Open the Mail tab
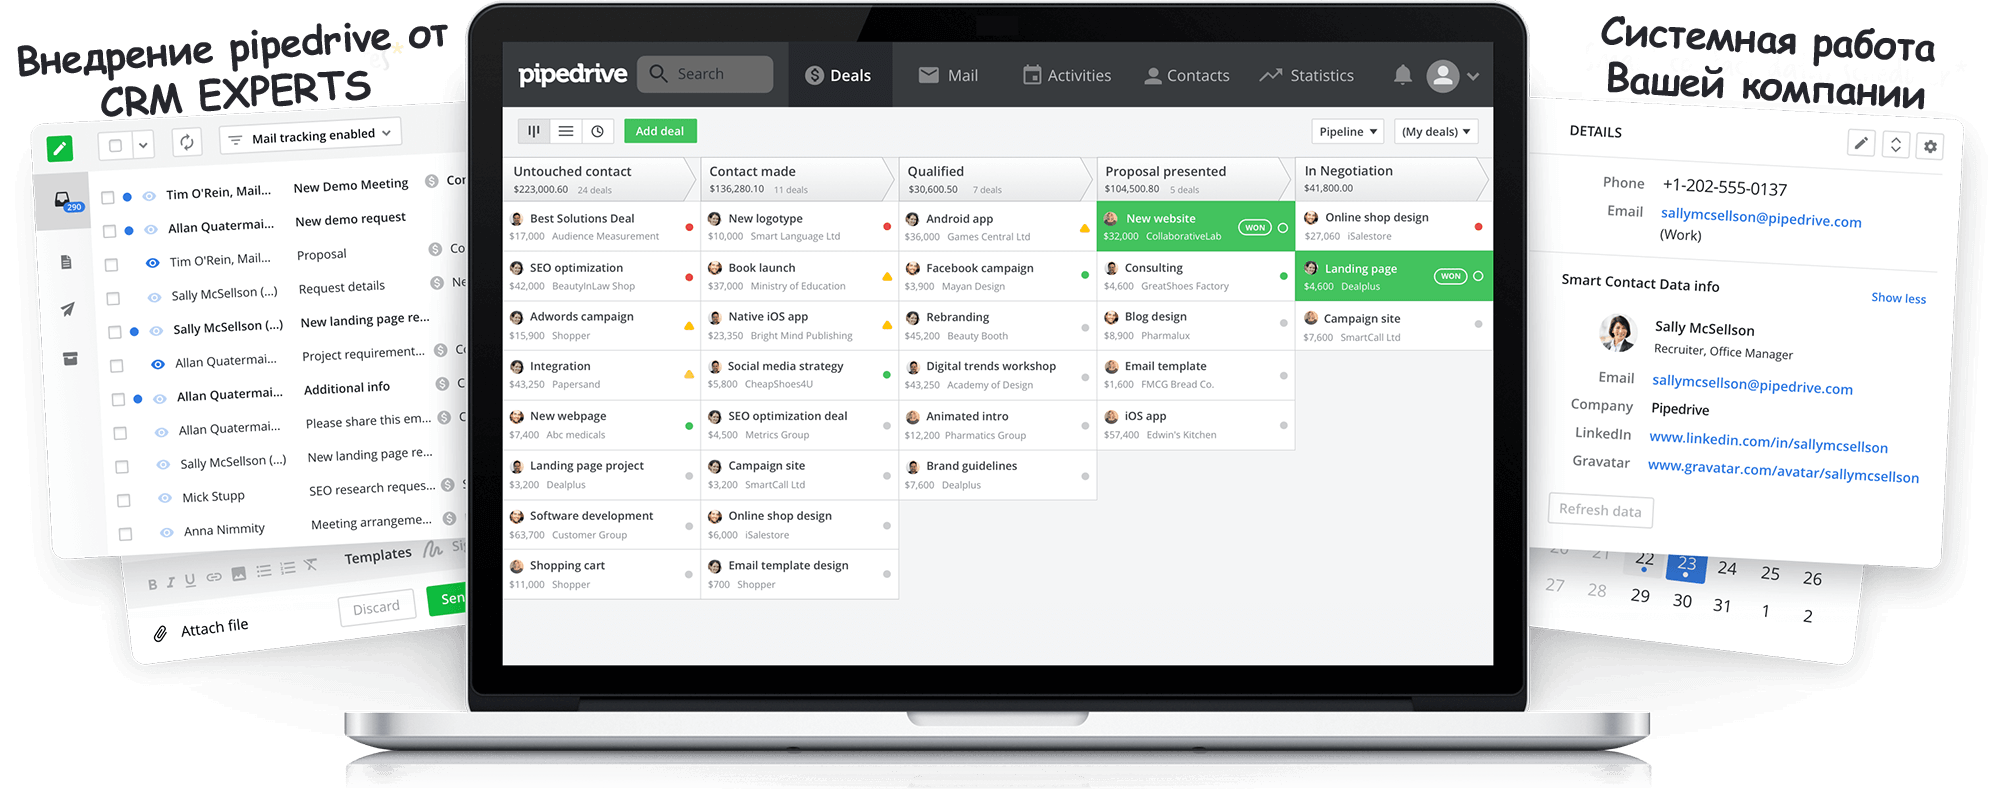The width and height of the screenshot is (2000, 789). pos(949,75)
